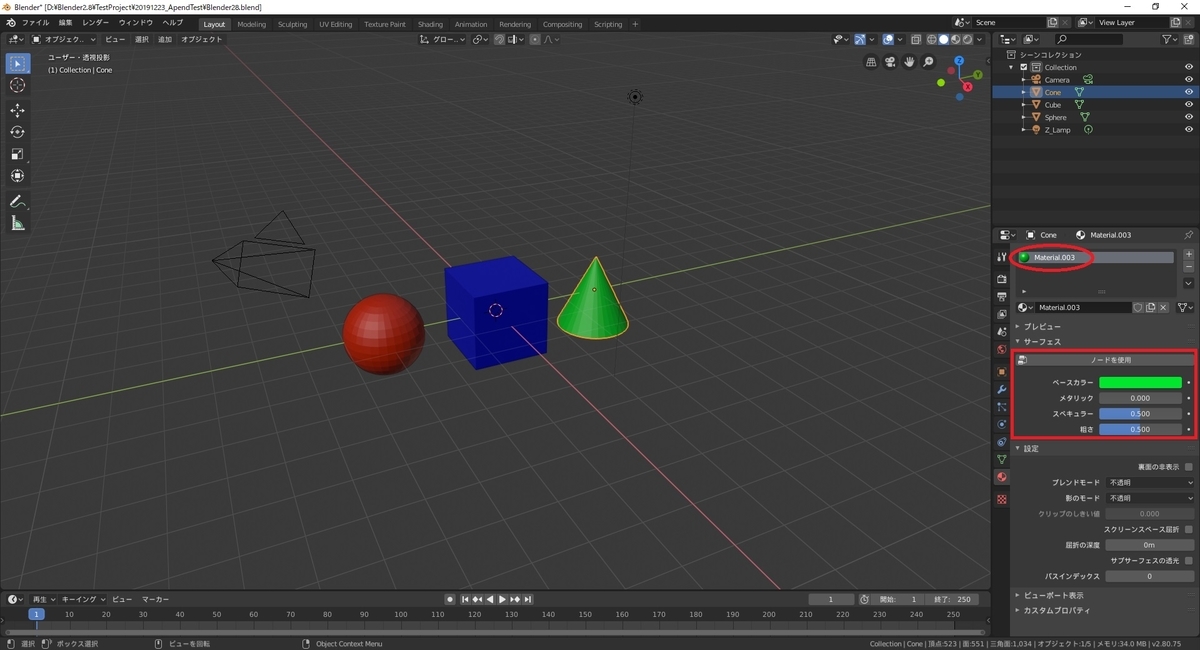Screen dimensions: 1200x650
Task: Jump to timeline start frame
Action: [465, 599]
